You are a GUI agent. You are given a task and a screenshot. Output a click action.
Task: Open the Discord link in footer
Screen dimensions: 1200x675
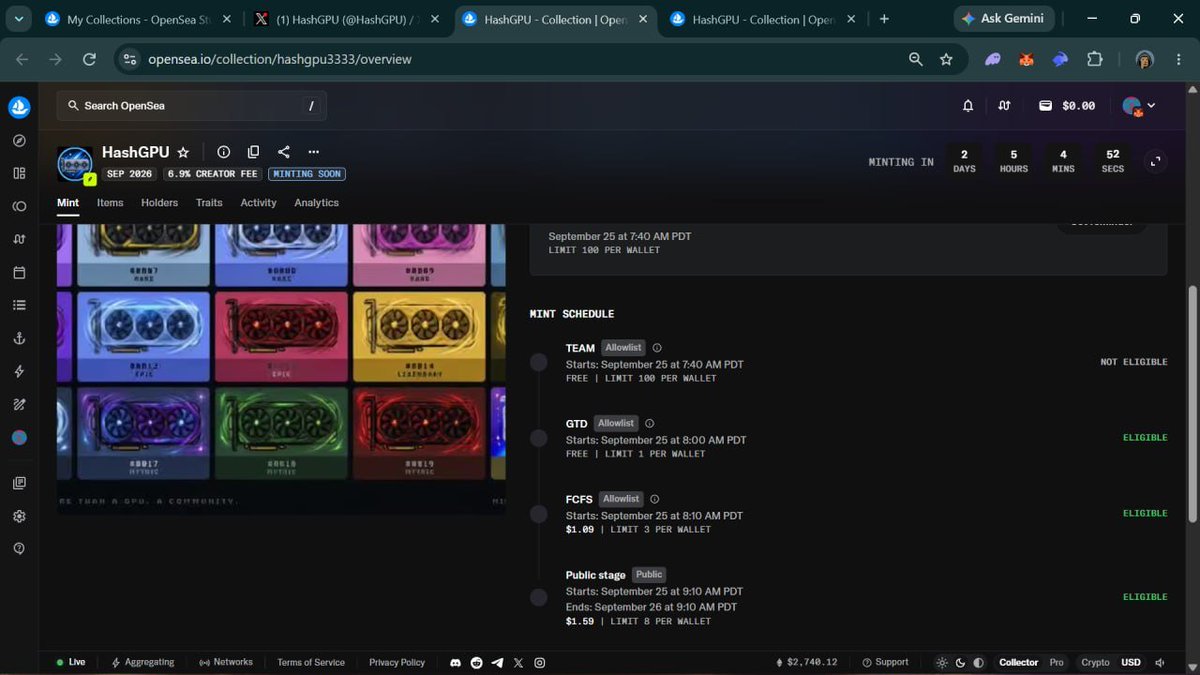pos(456,663)
